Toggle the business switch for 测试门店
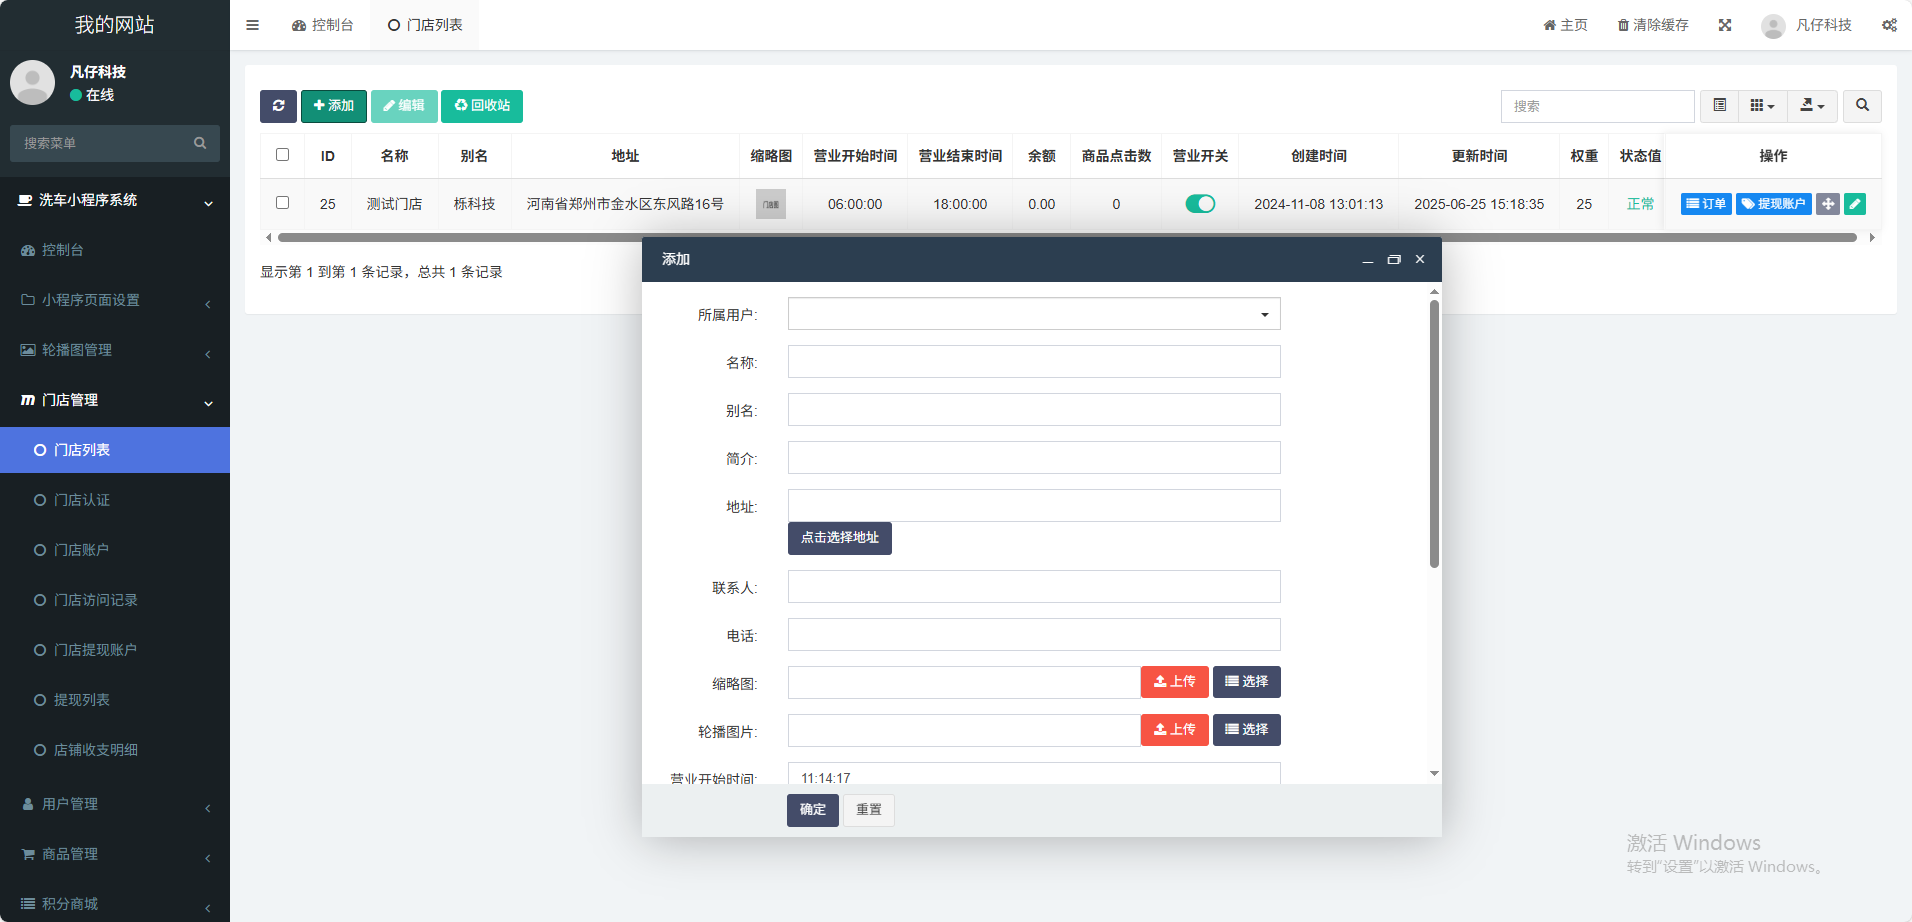The image size is (1912, 922). 1200,204
